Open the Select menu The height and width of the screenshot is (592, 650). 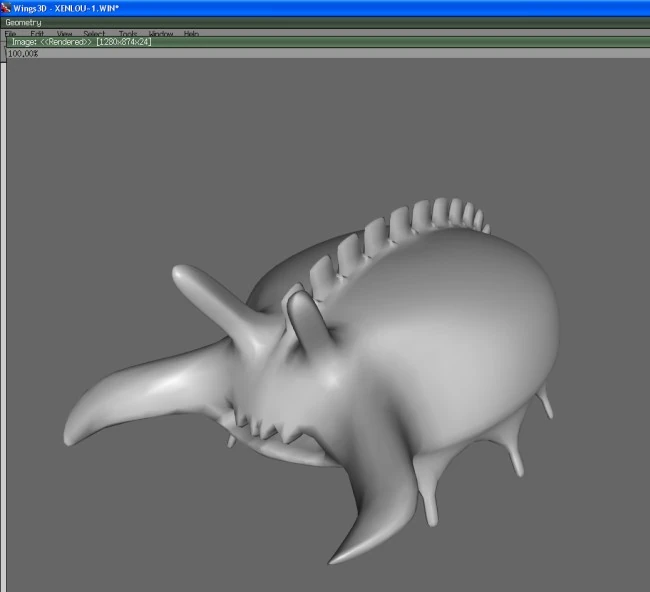pos(94,34)
